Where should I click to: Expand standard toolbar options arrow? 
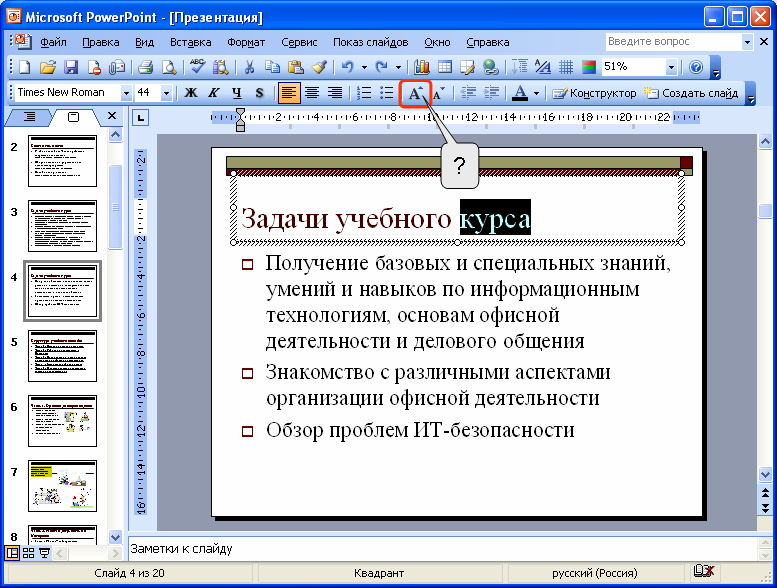(716, 67)
